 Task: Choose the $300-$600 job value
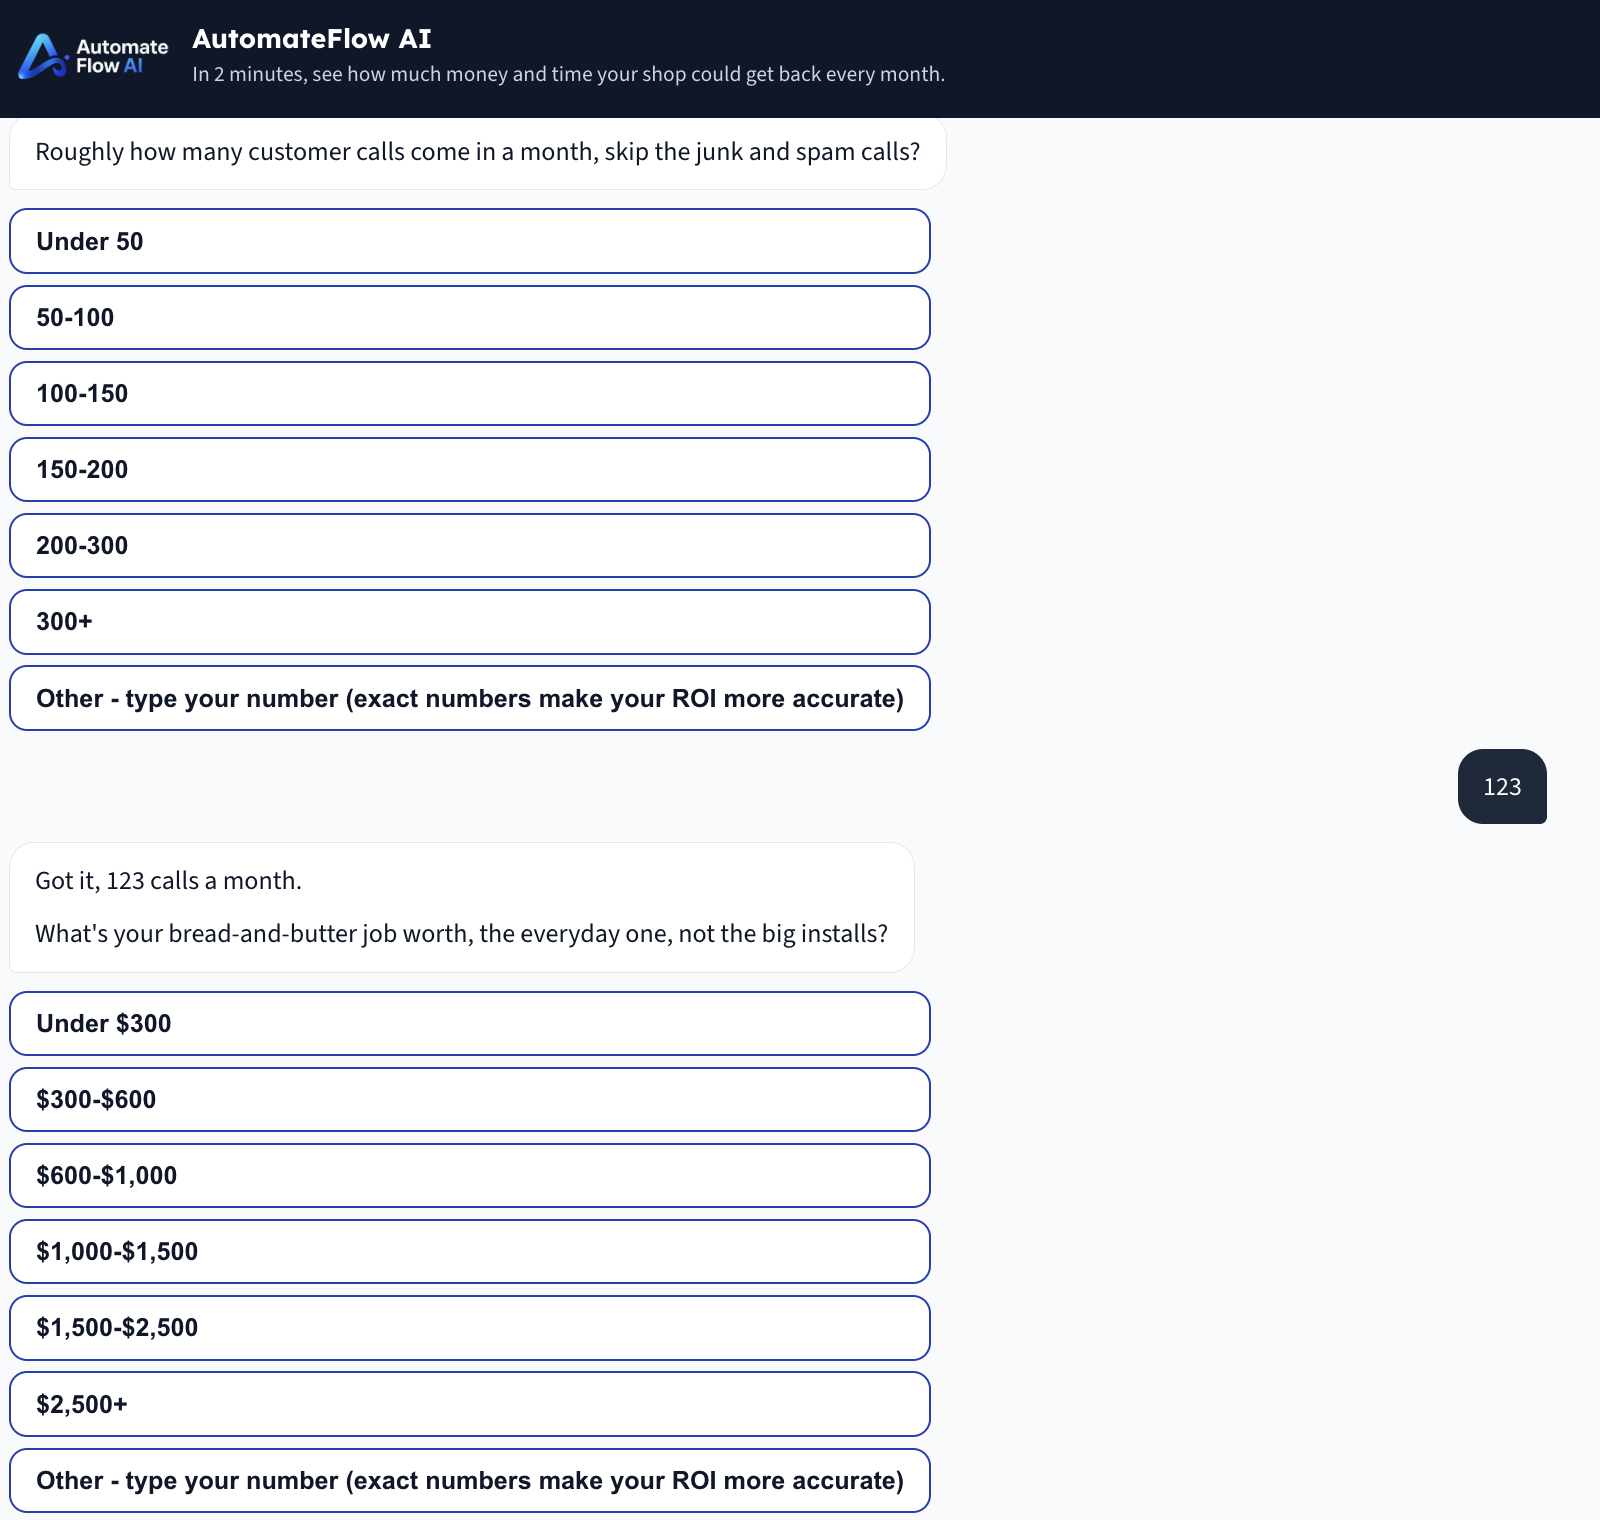point(470,1099)
